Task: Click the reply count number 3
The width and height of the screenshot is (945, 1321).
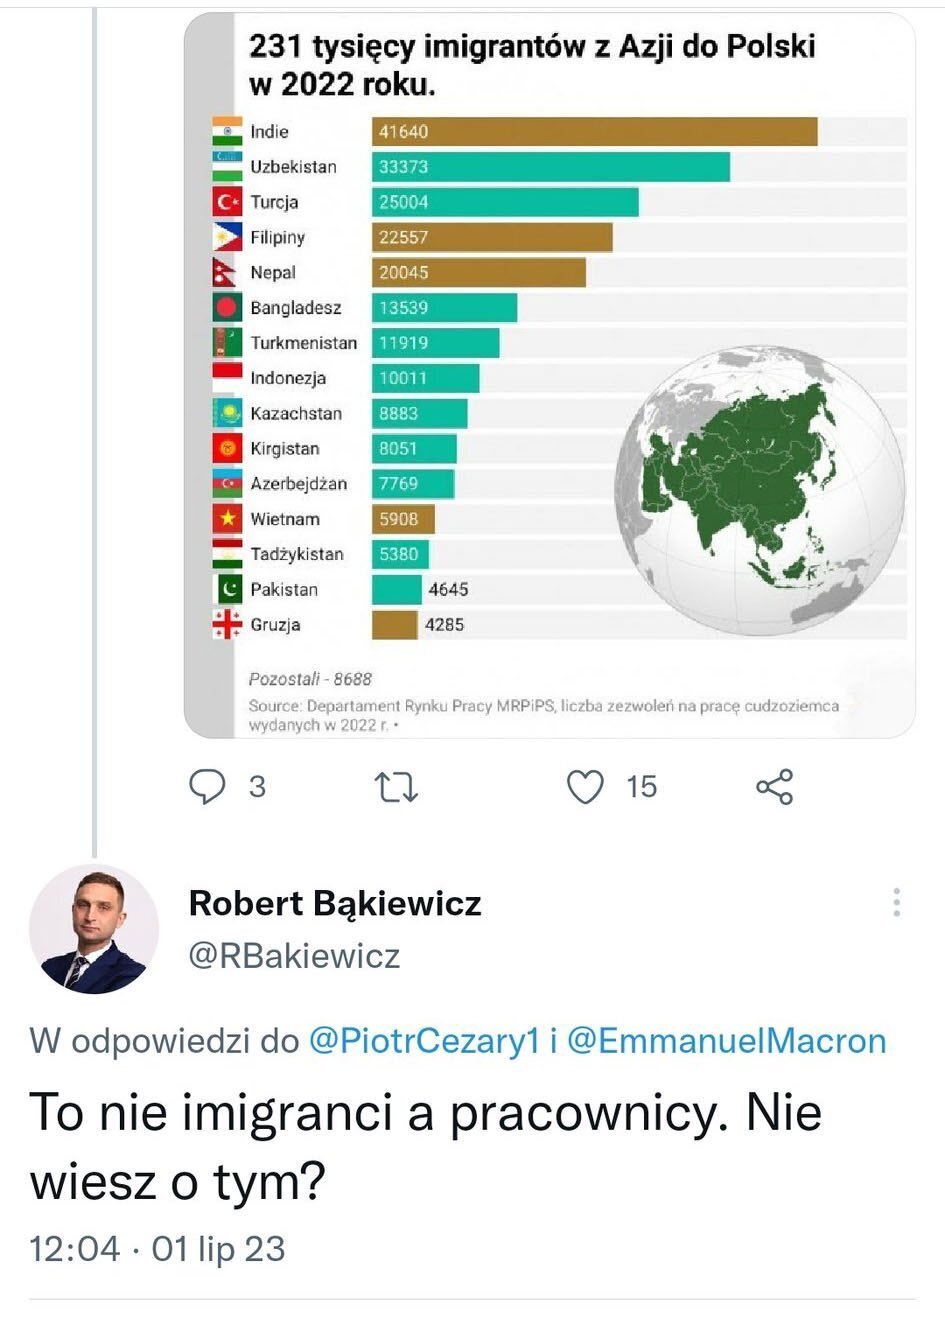Action: (x=257, y=787)
